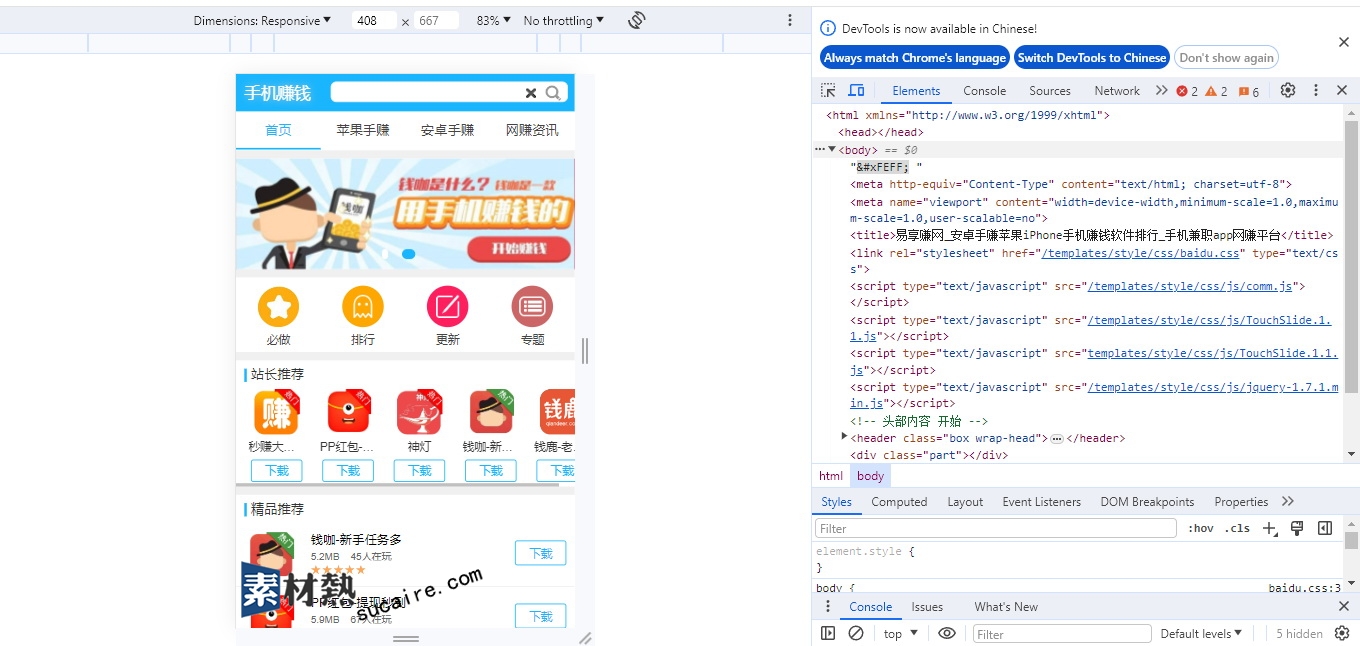Expand the header box wrap-head node
The height and width of the screenshot is (646, 1360).
[x=844, y=437]
